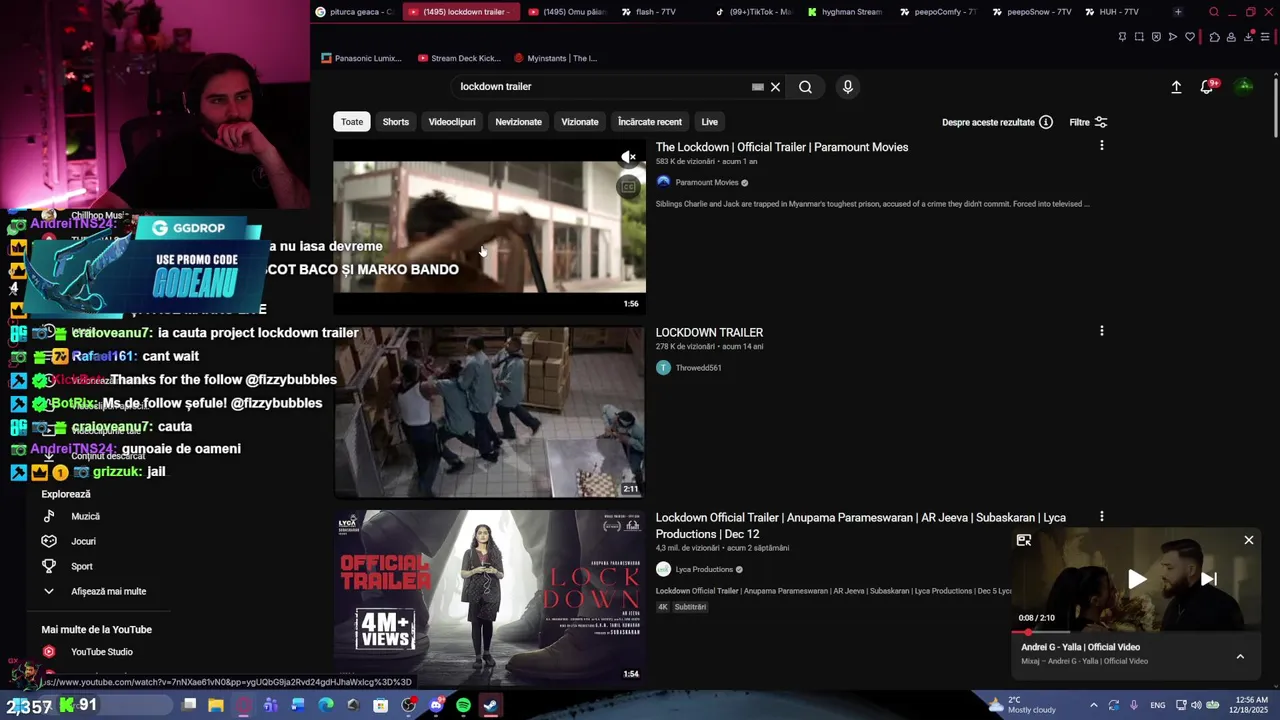
Task: Seek the miniplayer red progress bar
Action: click(x=1135, y=632)
